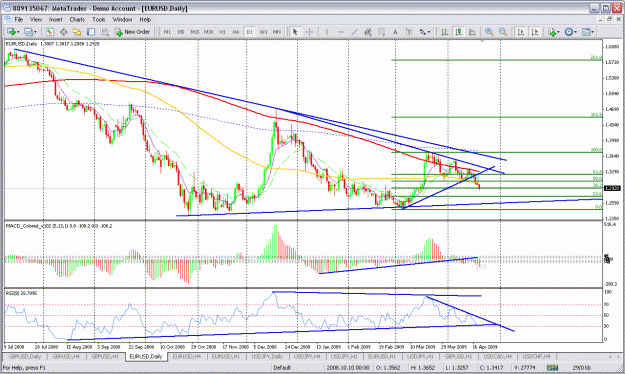Screen dimensions: 625x374
Task: Click the Templates icon
Action: (586, 32)
